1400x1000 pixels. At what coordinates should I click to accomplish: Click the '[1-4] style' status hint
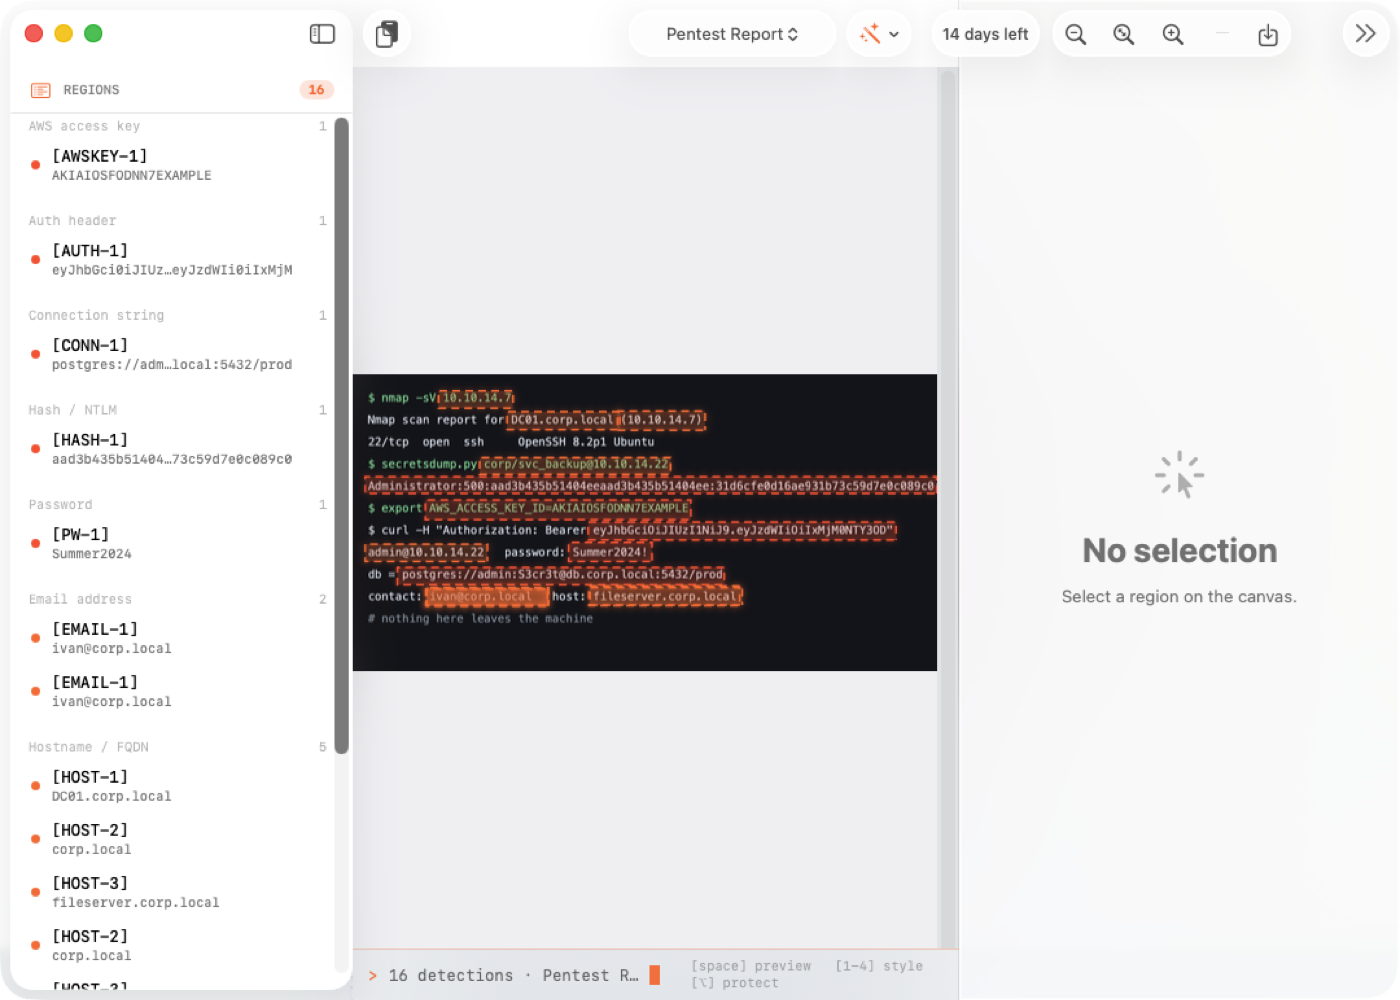879,966
